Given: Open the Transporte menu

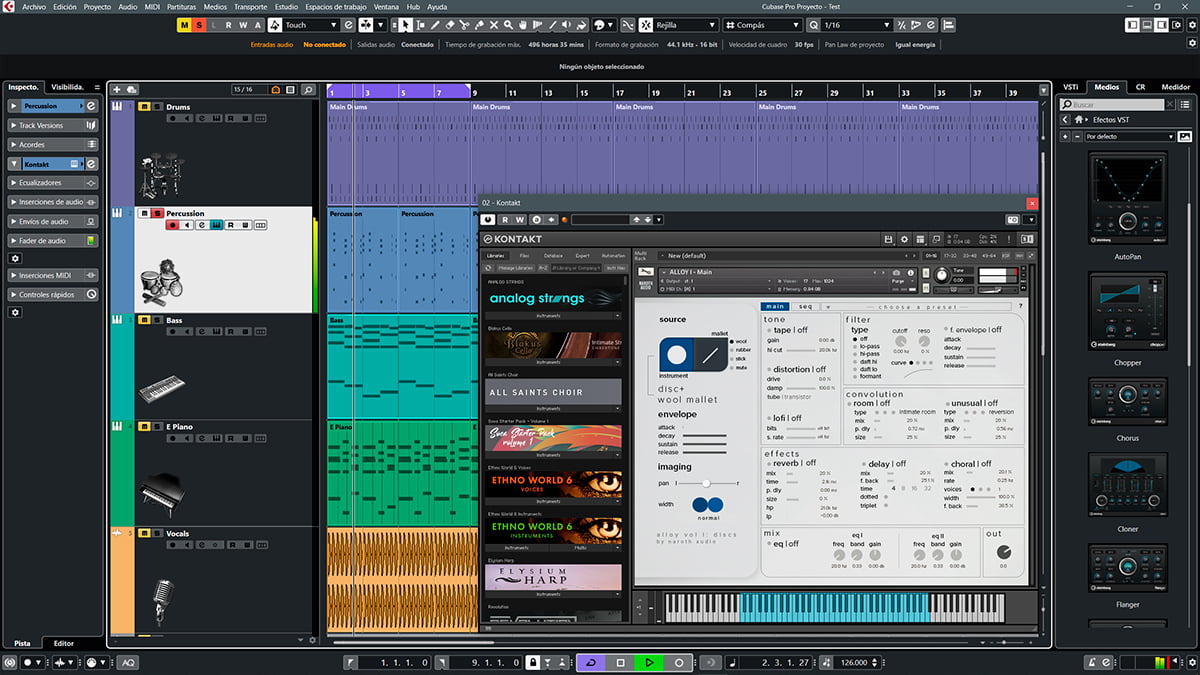Looking at the screenshot, I should click(250, 6).
